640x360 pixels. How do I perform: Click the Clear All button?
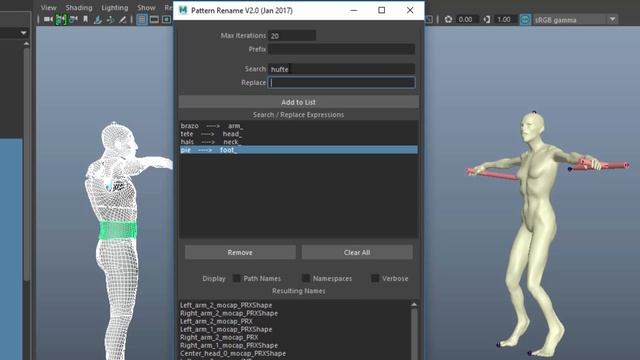tap(357, 252)
